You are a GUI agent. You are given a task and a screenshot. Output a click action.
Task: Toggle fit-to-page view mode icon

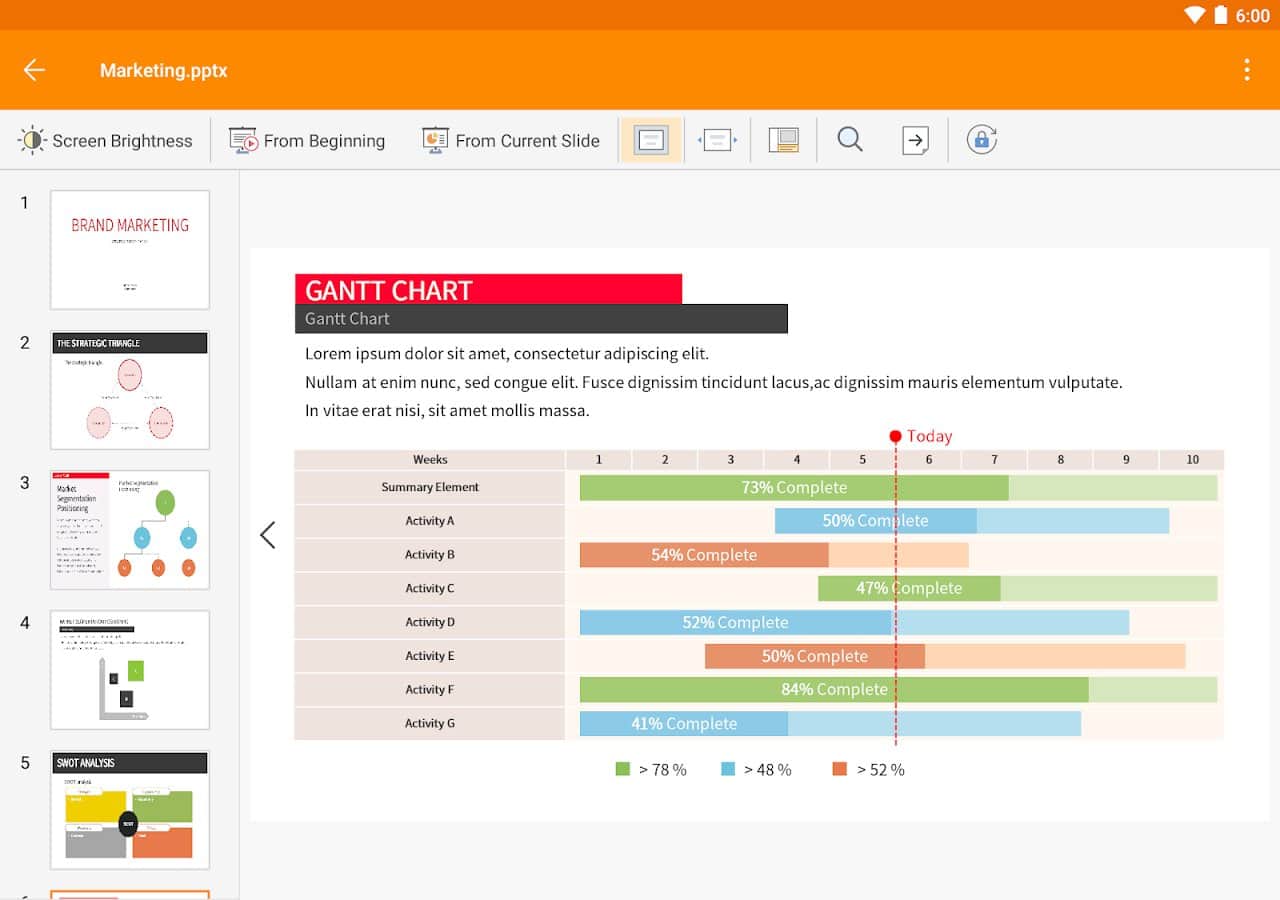[x=651, y=140]
